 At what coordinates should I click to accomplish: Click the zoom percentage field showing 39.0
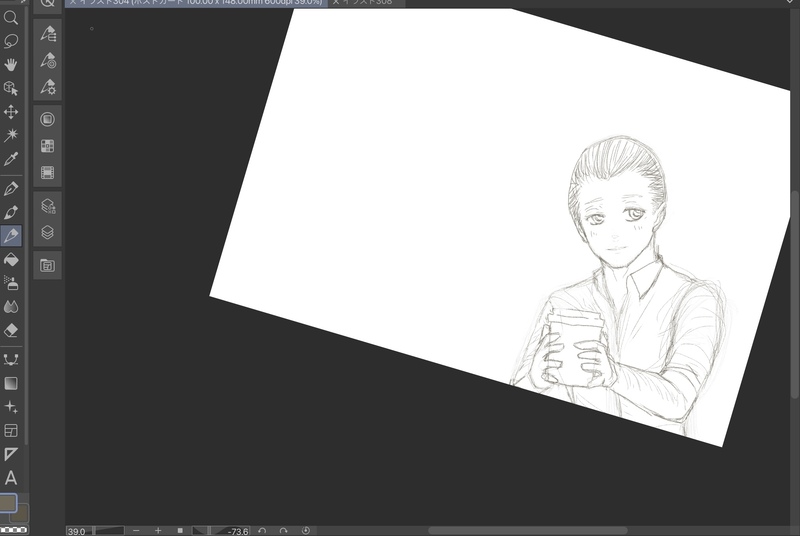pos(78,531)
